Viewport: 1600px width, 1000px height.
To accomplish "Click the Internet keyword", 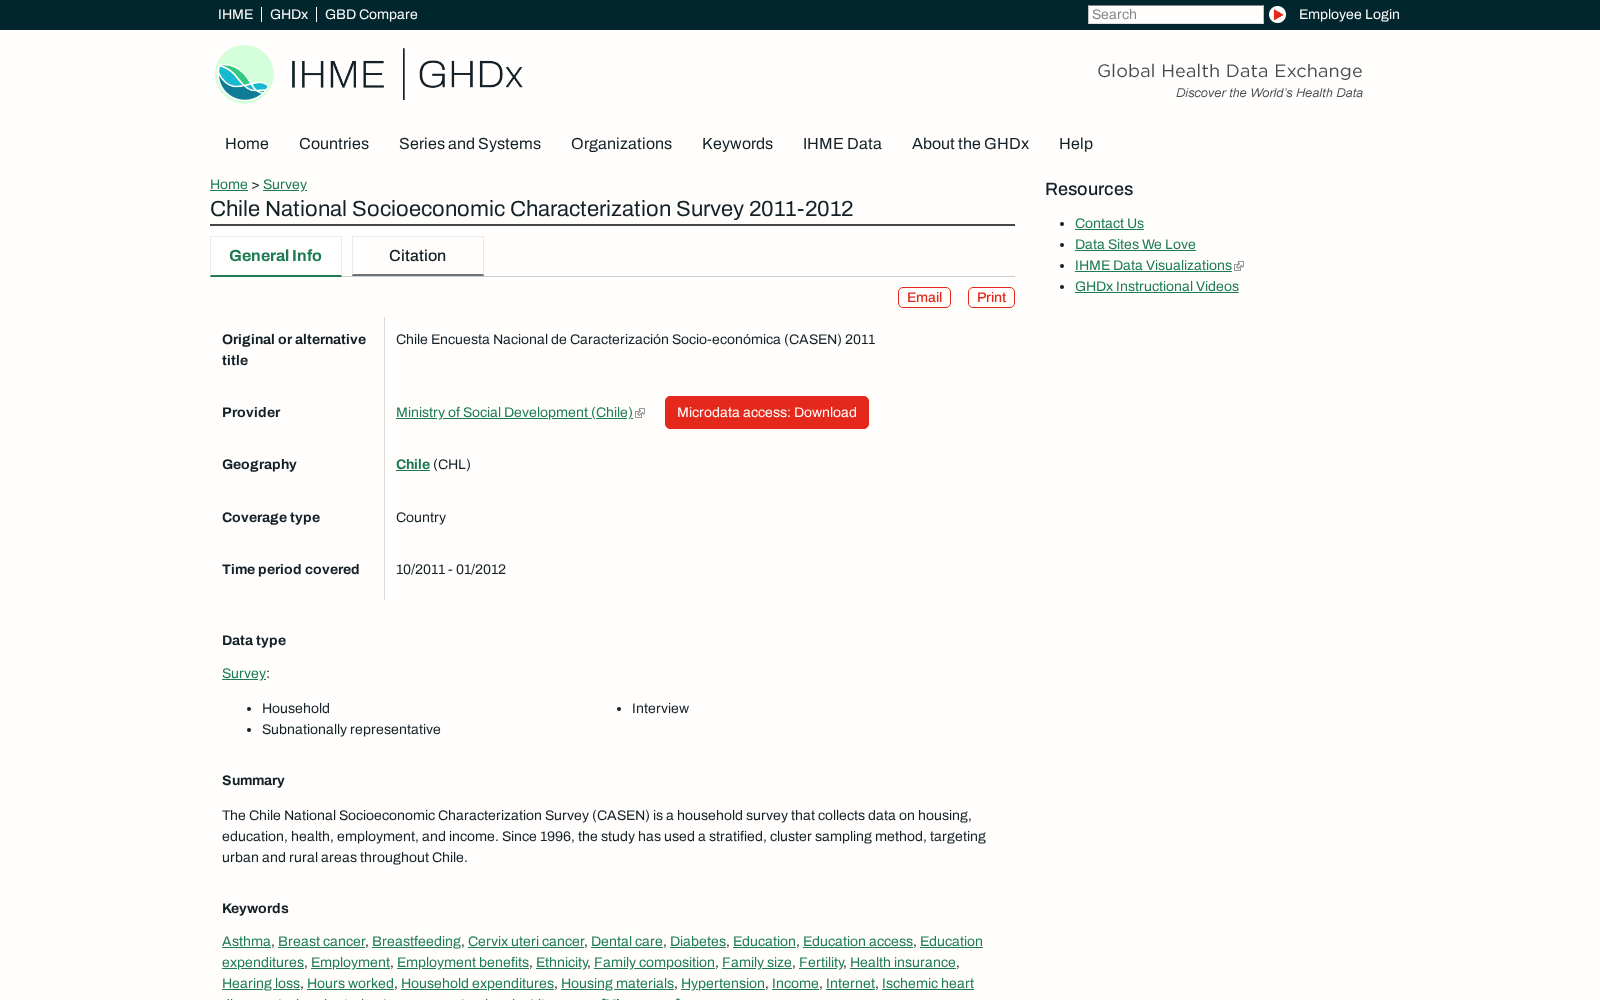I will point(850,983).
